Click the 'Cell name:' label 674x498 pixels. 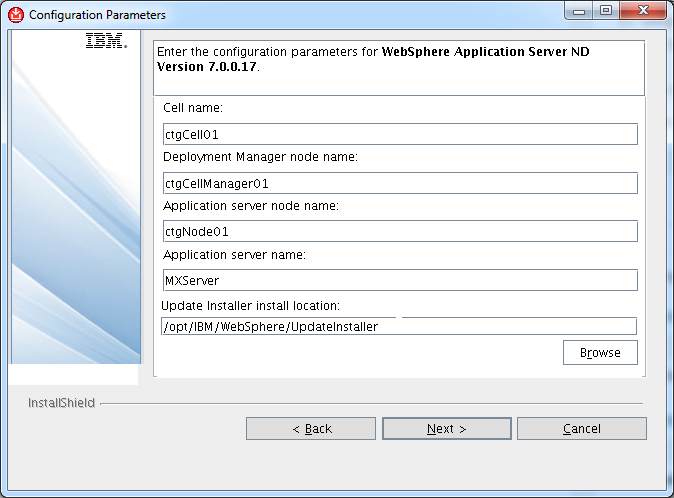(x=193, y=108)
